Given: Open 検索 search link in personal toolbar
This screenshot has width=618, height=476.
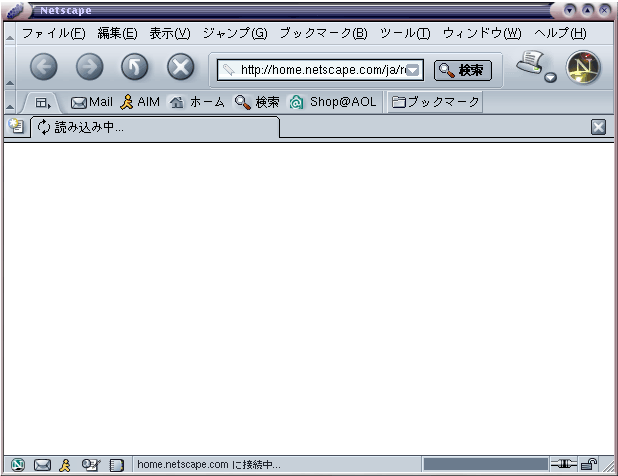Looking at the screenshot, I should (x=257, y=102).
